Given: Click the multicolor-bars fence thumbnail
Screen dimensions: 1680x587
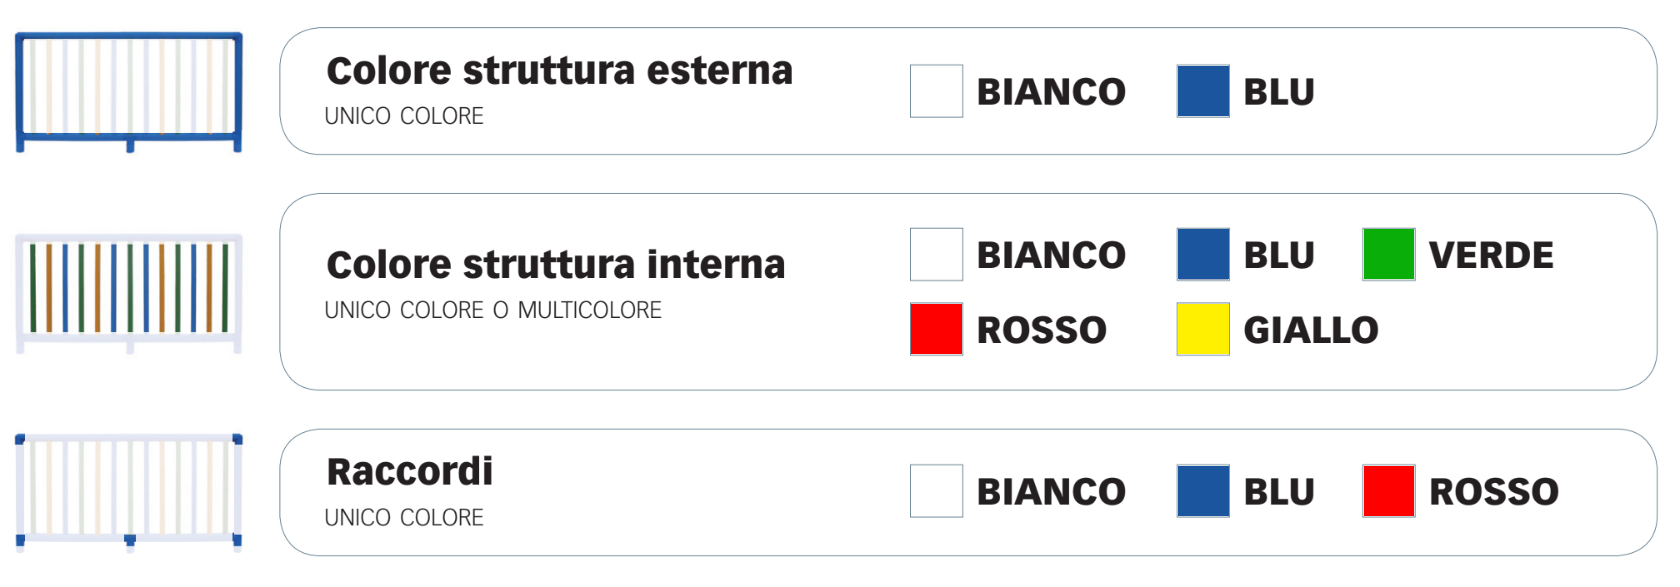Looking at the screenshot, I should point(129,294).
